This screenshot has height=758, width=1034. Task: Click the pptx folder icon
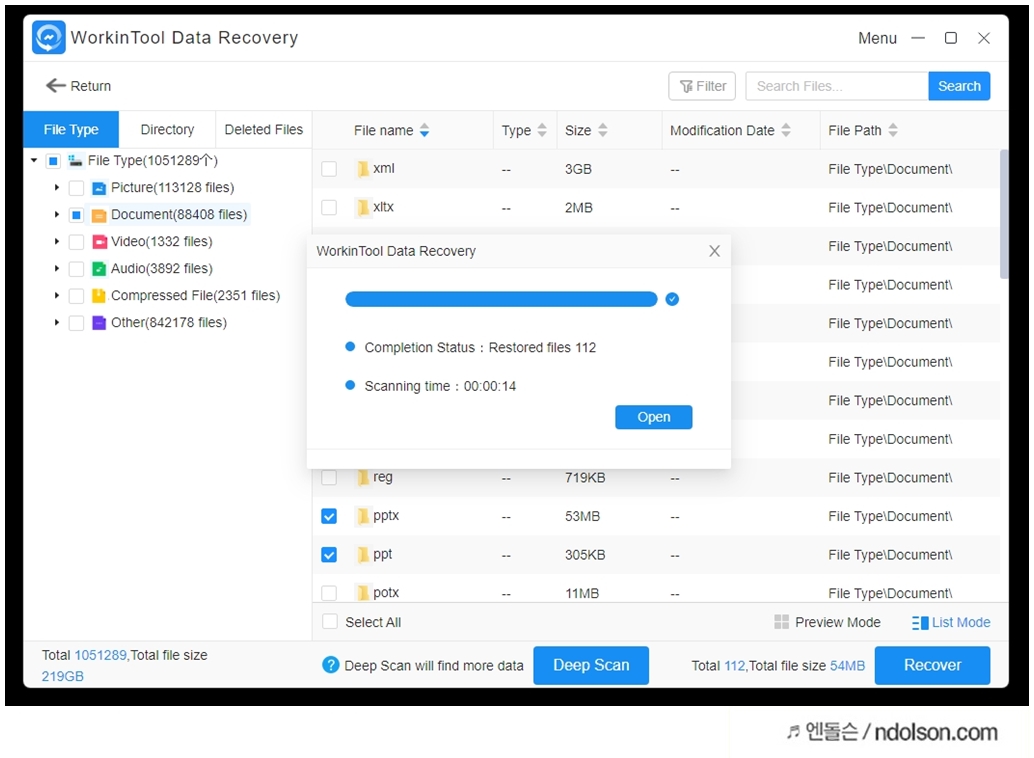(x=363, y=516)
